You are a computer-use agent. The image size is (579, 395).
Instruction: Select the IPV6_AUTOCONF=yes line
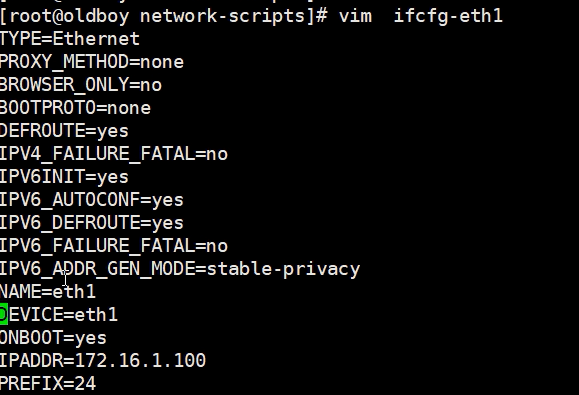coord(92,200)
